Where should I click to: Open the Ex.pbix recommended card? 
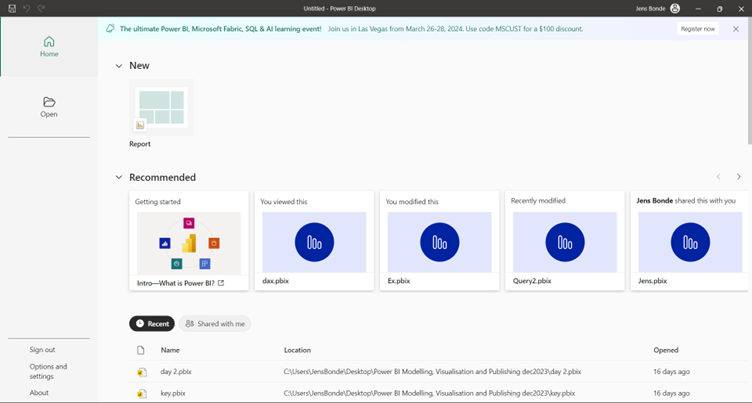pos(440,240)
